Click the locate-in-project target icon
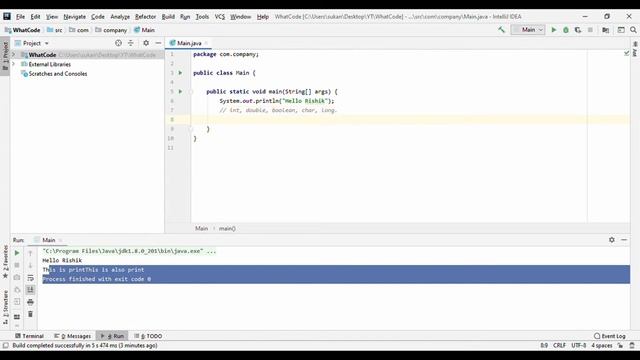 click(118, 43)
